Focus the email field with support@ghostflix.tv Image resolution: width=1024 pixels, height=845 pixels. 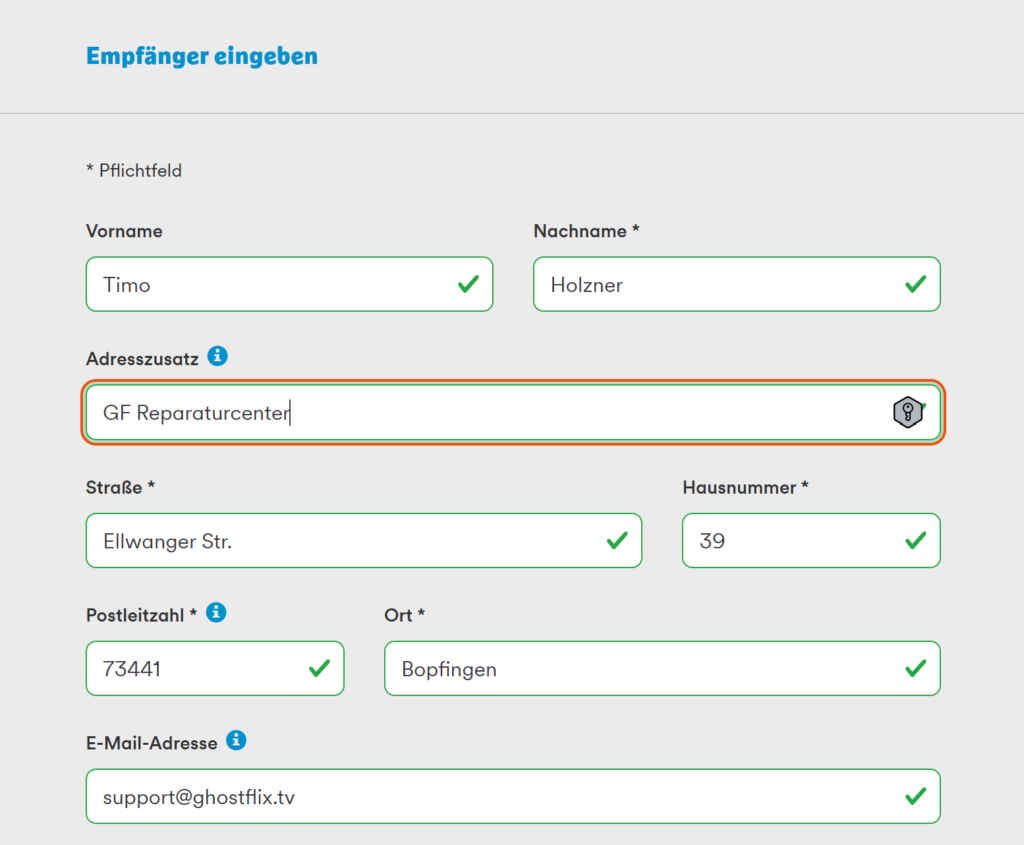490,797
